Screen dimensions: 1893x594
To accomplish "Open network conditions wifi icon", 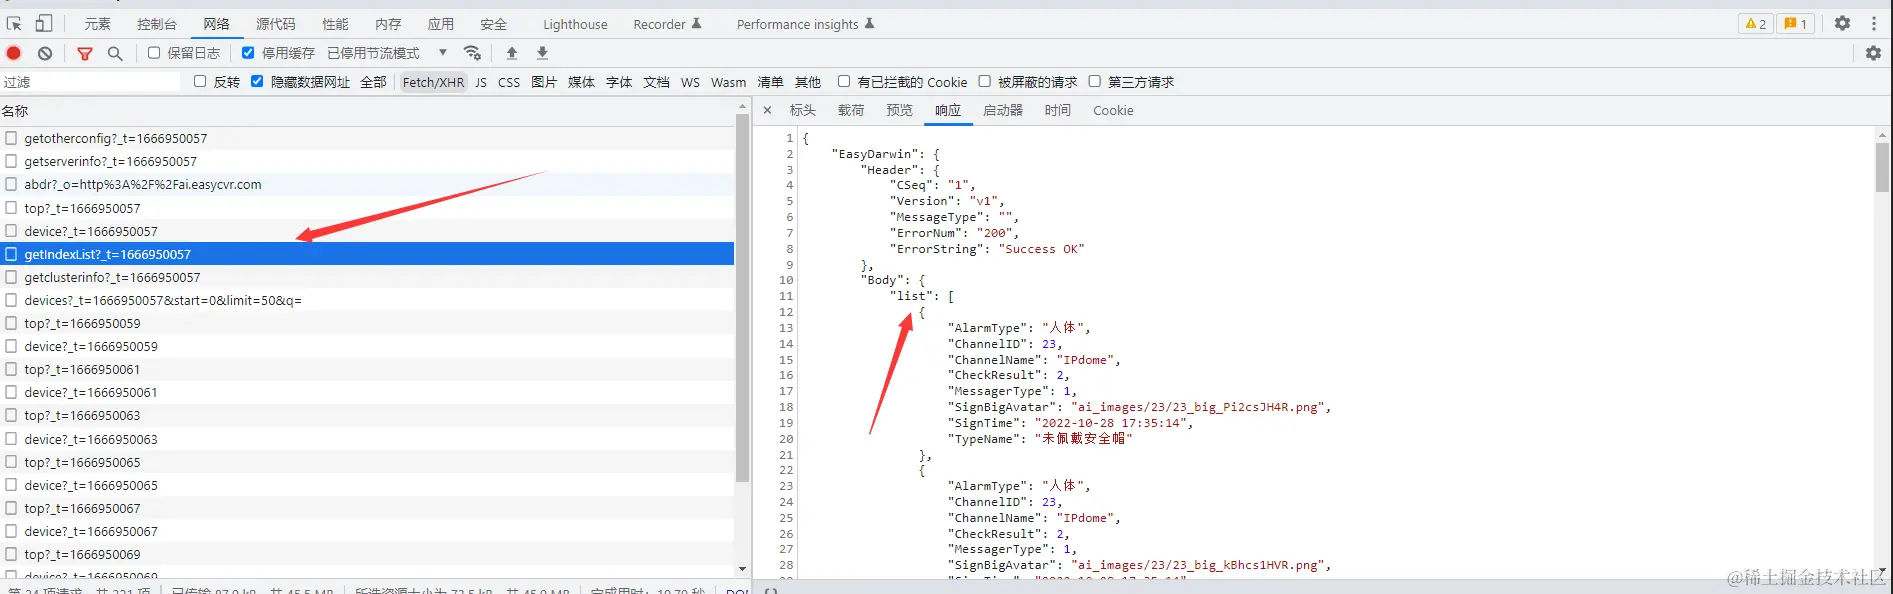I will [473, 53].
